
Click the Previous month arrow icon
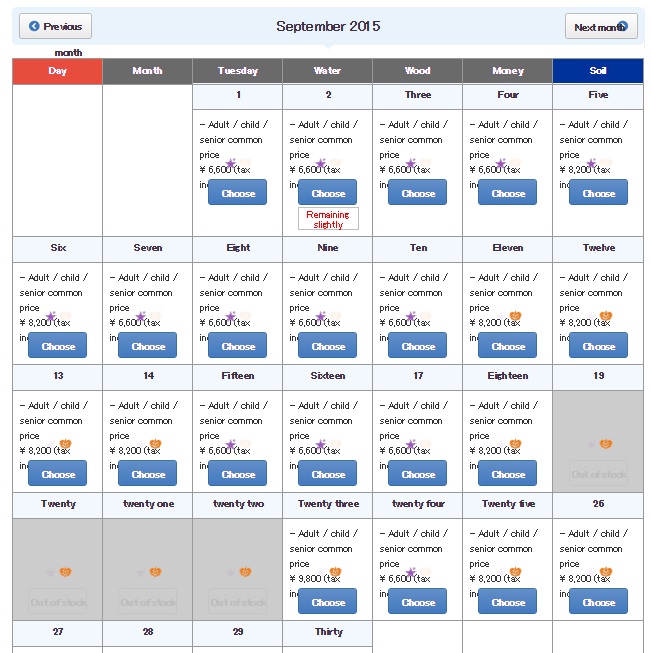[34, 26]
